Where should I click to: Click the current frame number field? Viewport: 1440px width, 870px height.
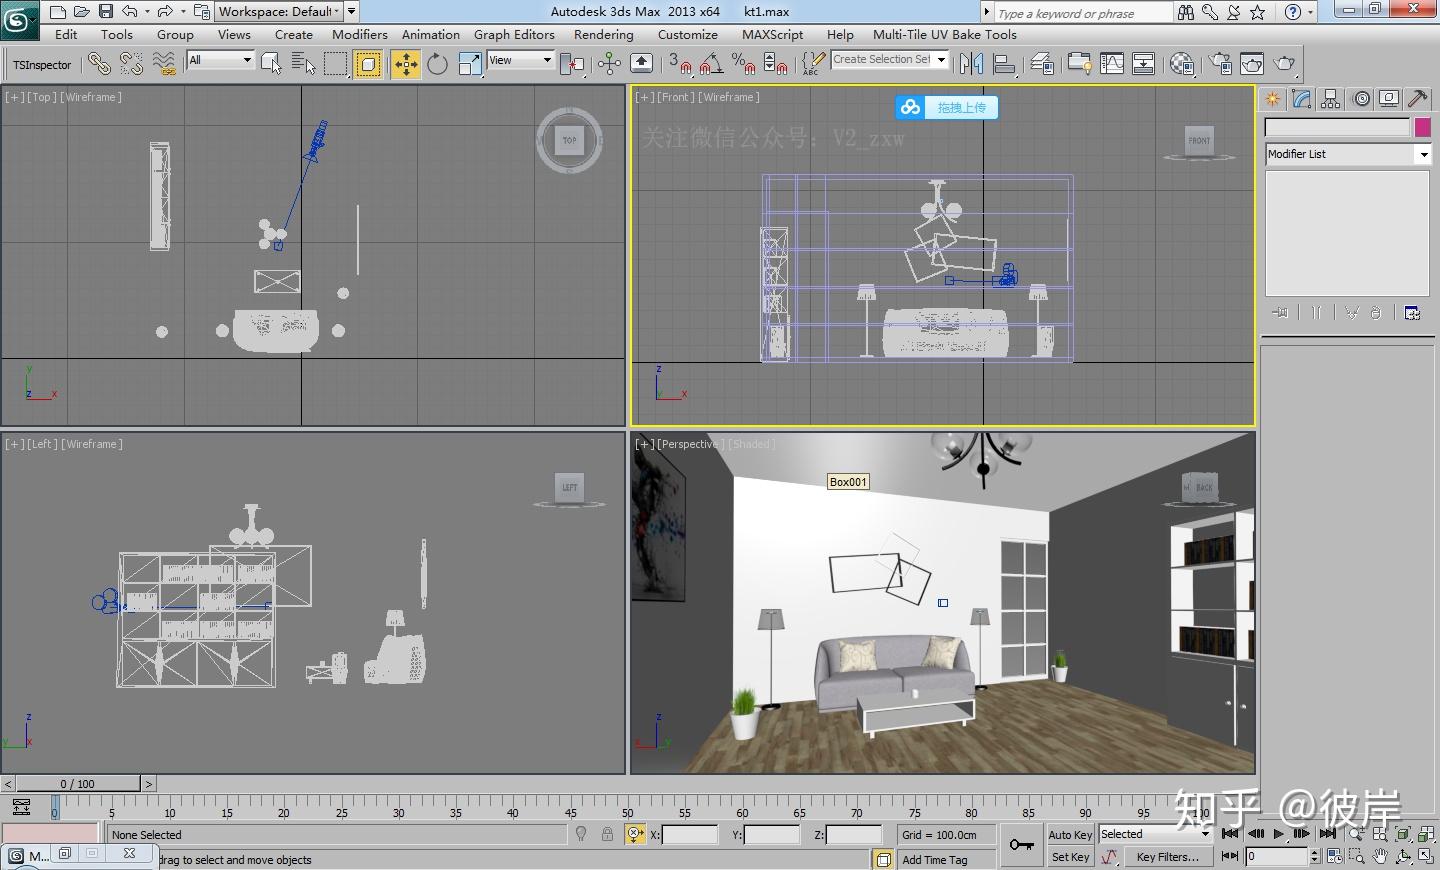[1276, 856]
